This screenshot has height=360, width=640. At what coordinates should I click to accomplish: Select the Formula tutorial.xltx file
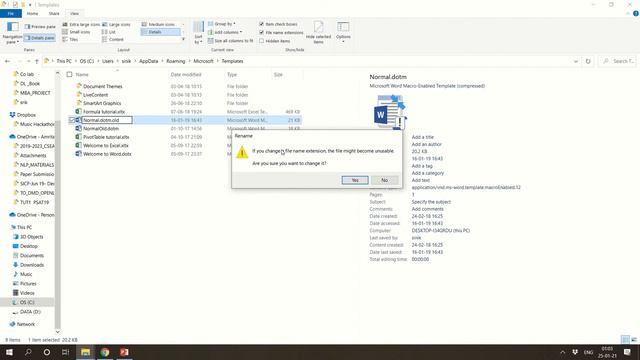pyautogui.click(x=104, y=112)
